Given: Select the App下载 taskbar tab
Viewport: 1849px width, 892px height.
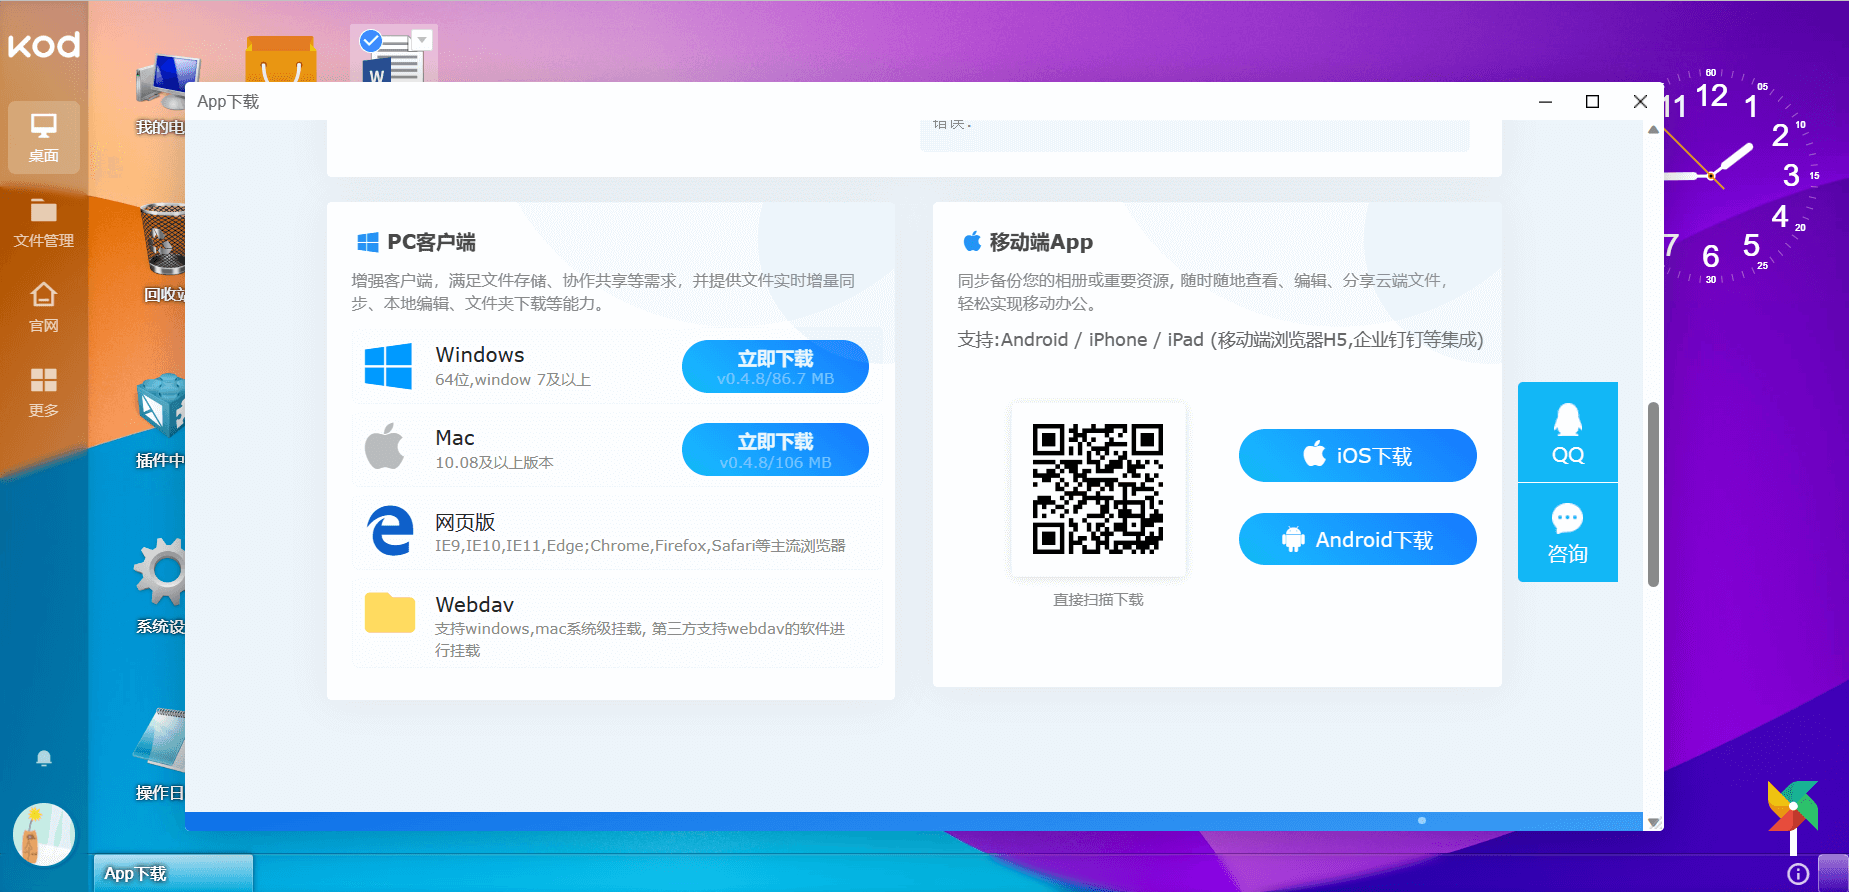Looking at the screenshot, I should pos(173,873).
